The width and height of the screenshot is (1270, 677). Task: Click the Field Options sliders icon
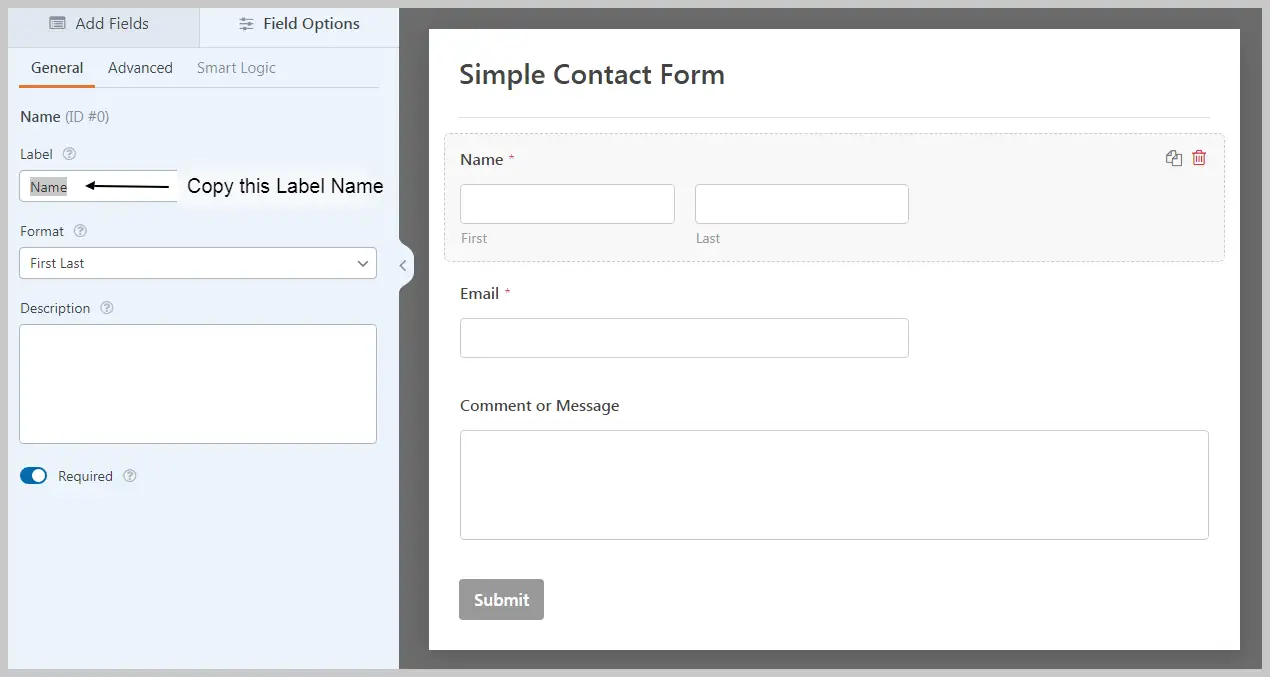(x=246, y=24)
